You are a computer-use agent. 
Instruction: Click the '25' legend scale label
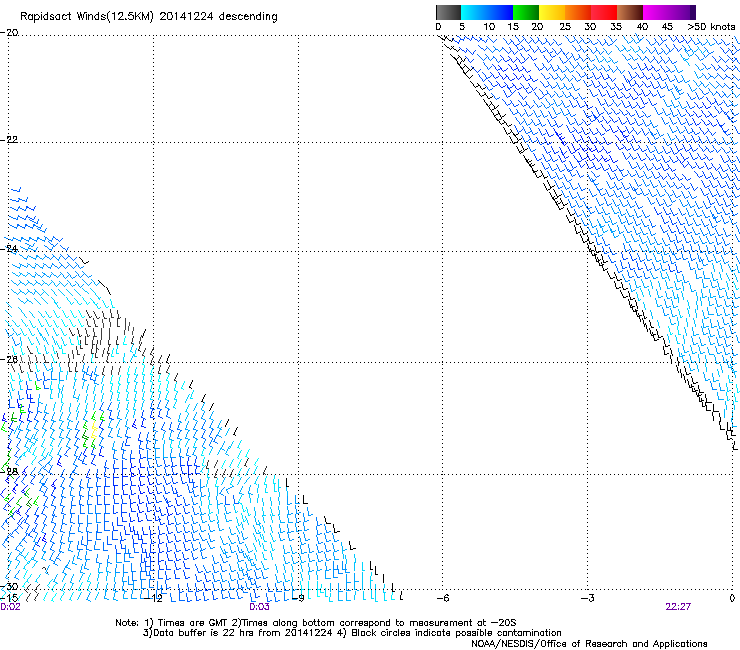click(x=565, y=27)
